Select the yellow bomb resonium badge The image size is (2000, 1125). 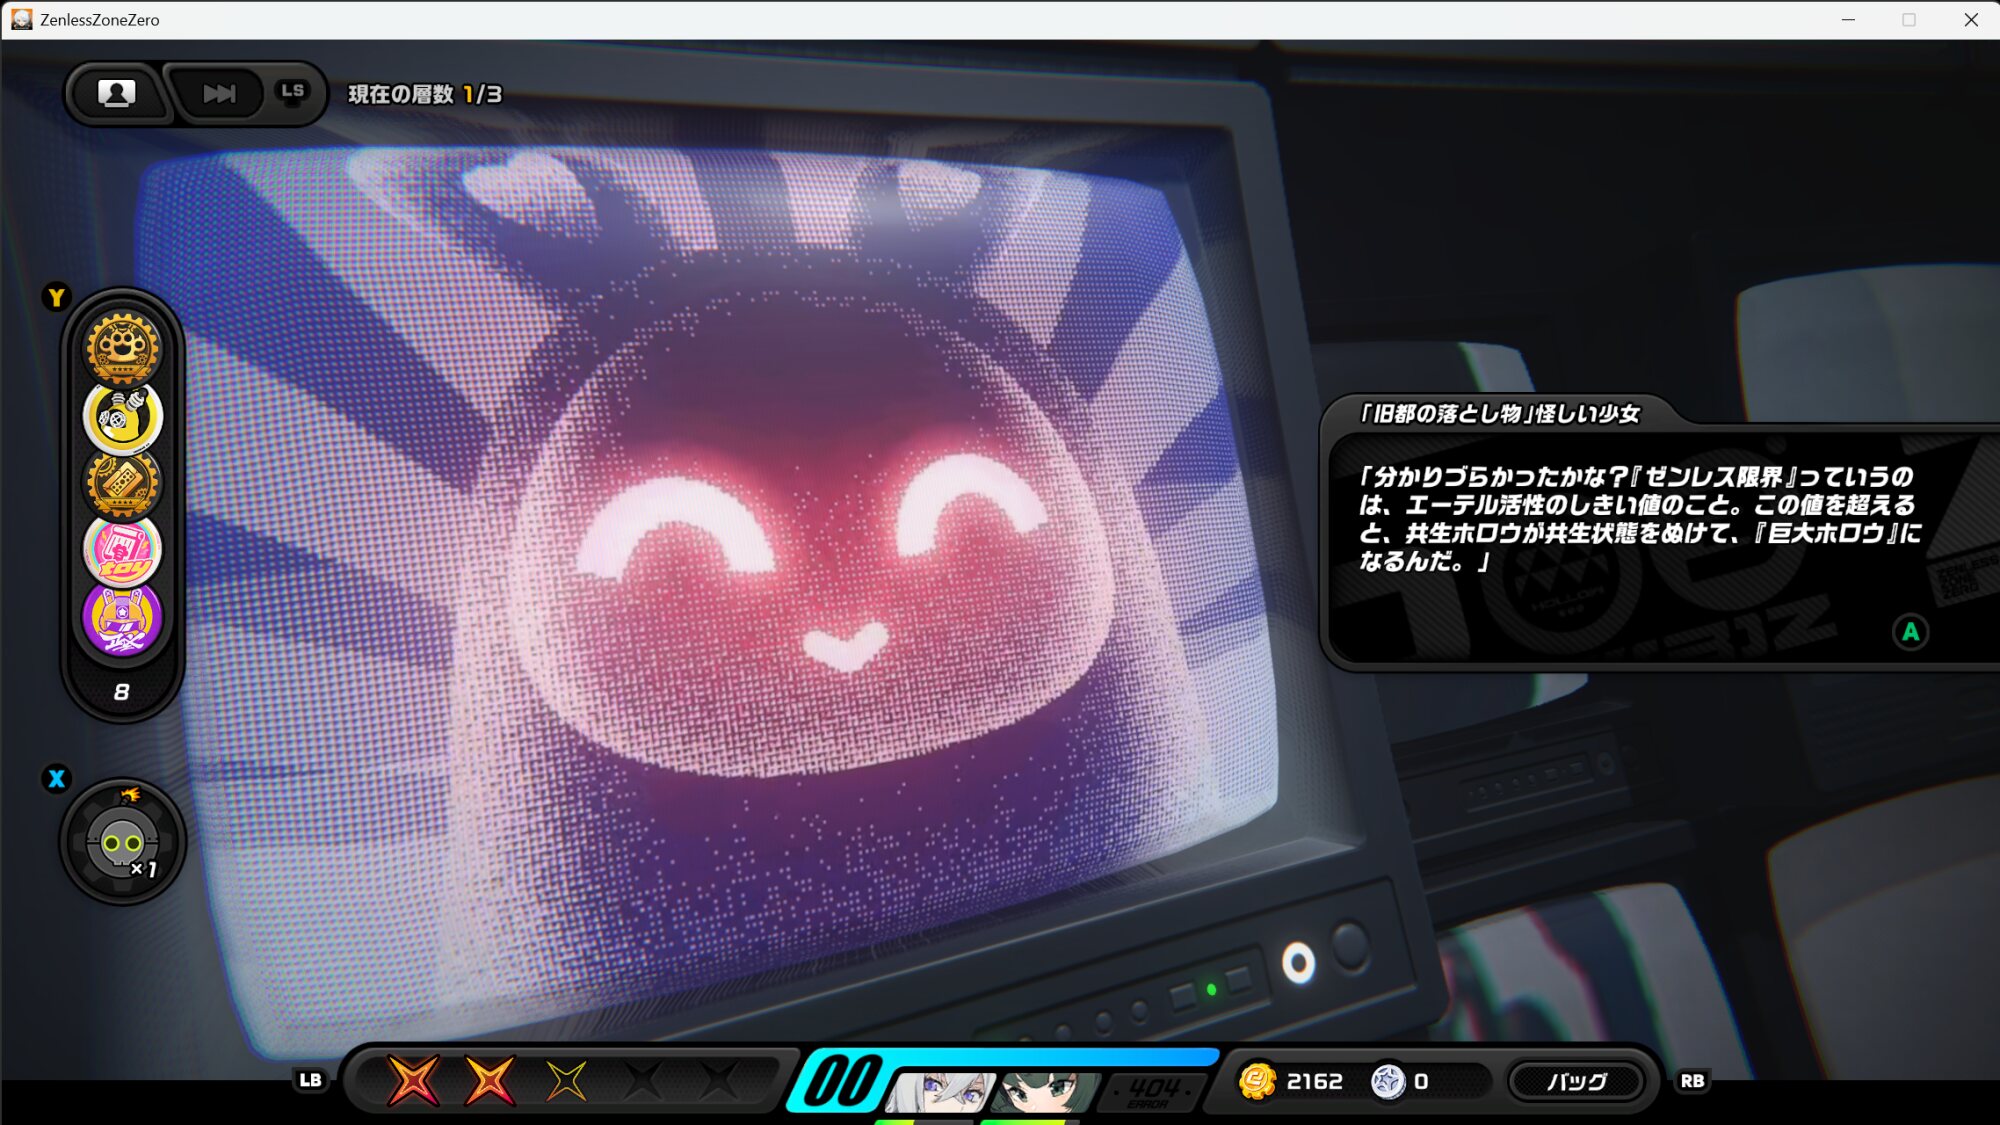click(x=122, y=416)
